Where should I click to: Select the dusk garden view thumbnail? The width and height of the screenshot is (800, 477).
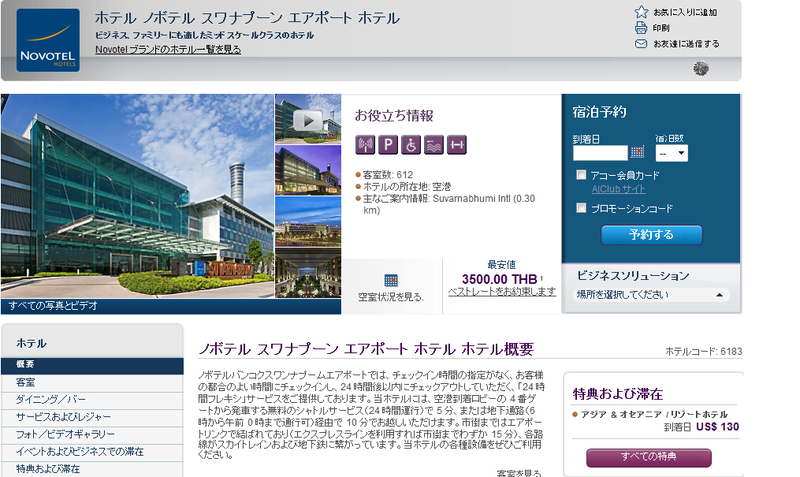point(308,221)
